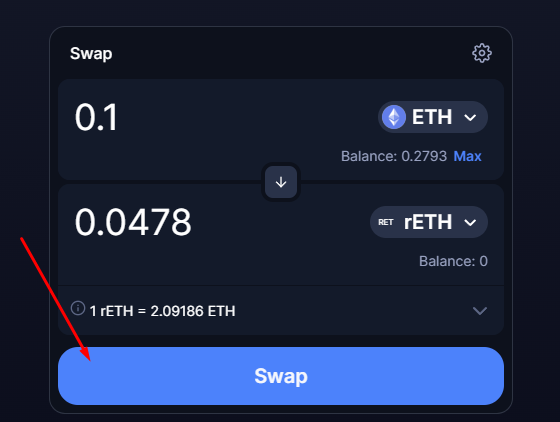Open the ETH token selector chevron

pos(470,117)
